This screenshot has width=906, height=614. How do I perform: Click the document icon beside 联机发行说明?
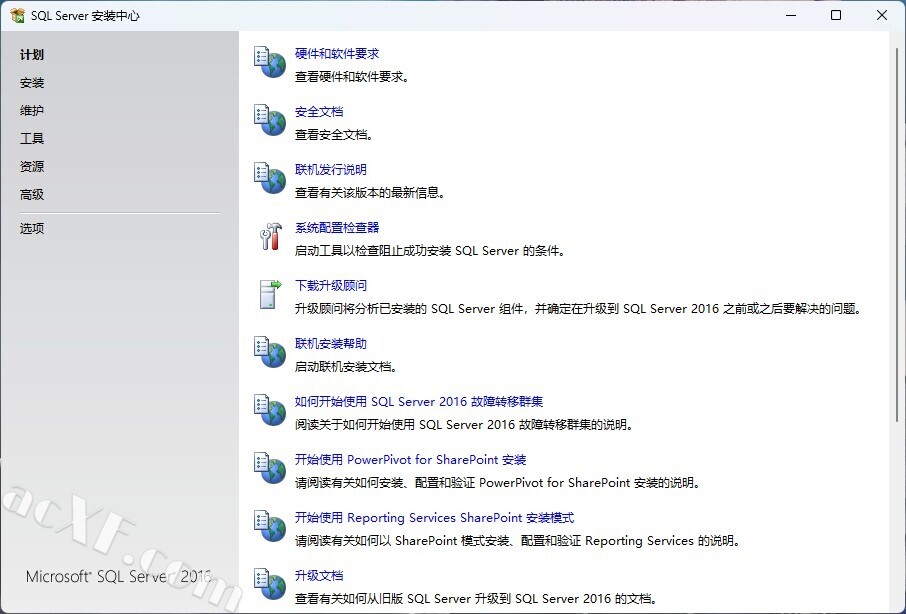pos(270,178)
